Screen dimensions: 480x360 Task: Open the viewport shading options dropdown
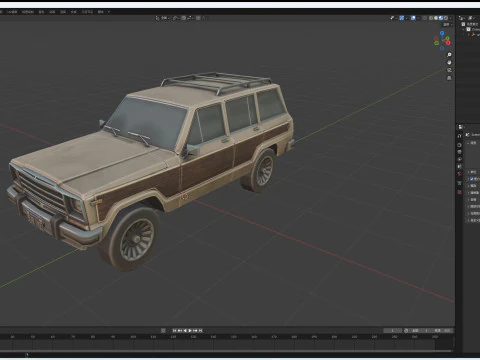[451, 18]
